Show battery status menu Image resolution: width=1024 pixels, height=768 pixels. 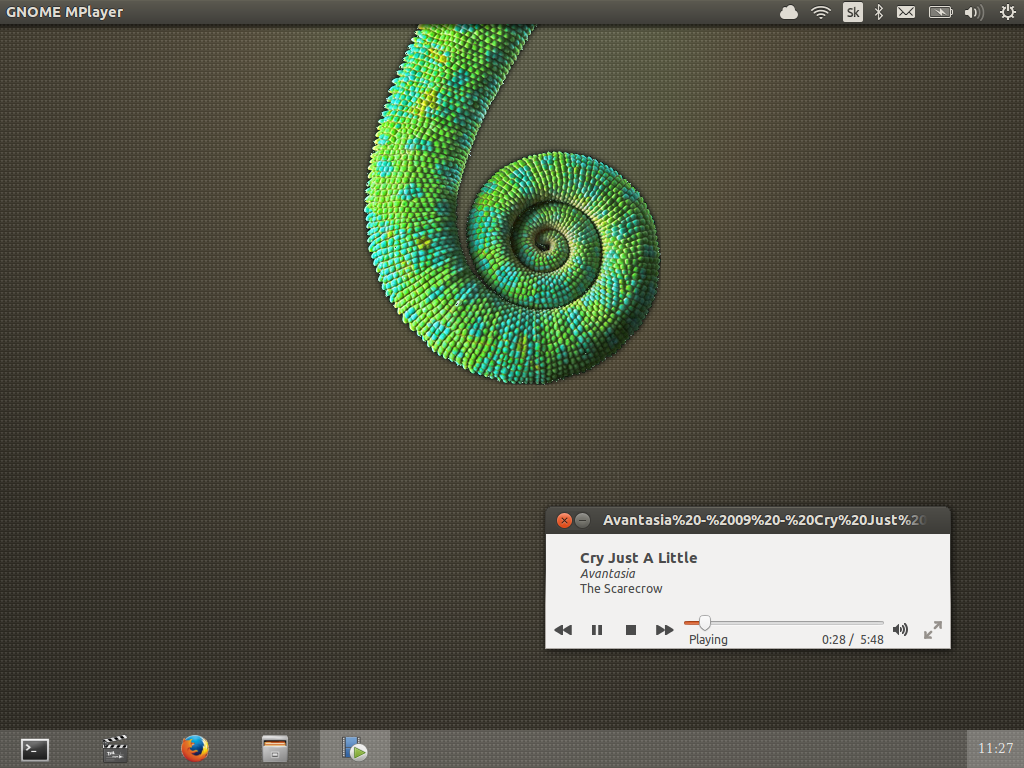click(x=940, y=12)
